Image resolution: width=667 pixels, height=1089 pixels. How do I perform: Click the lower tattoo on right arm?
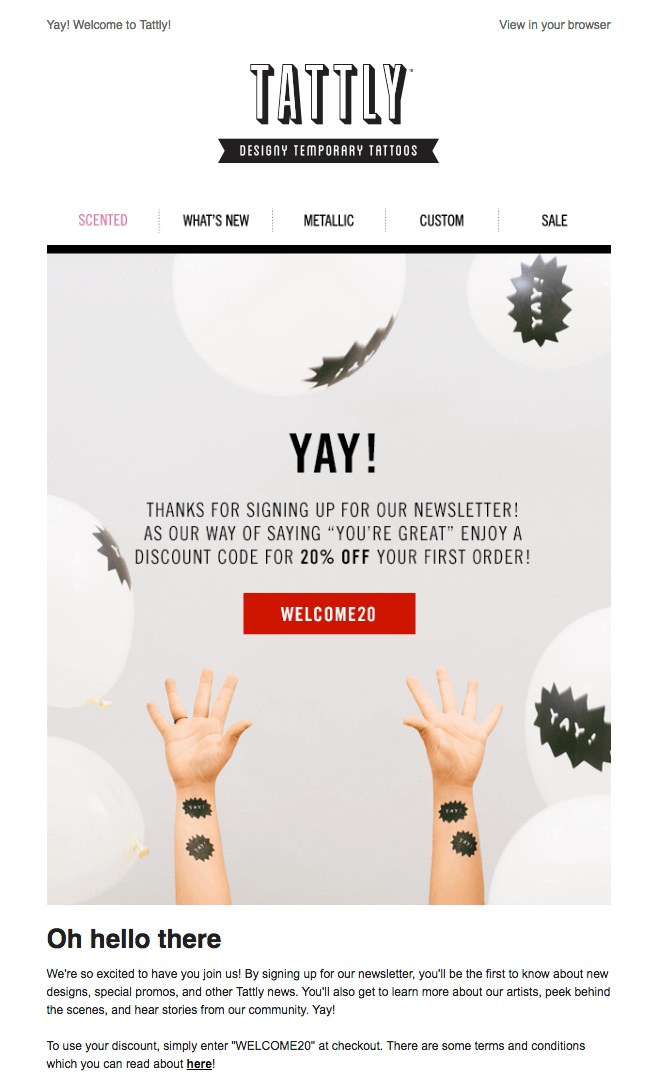464,843
